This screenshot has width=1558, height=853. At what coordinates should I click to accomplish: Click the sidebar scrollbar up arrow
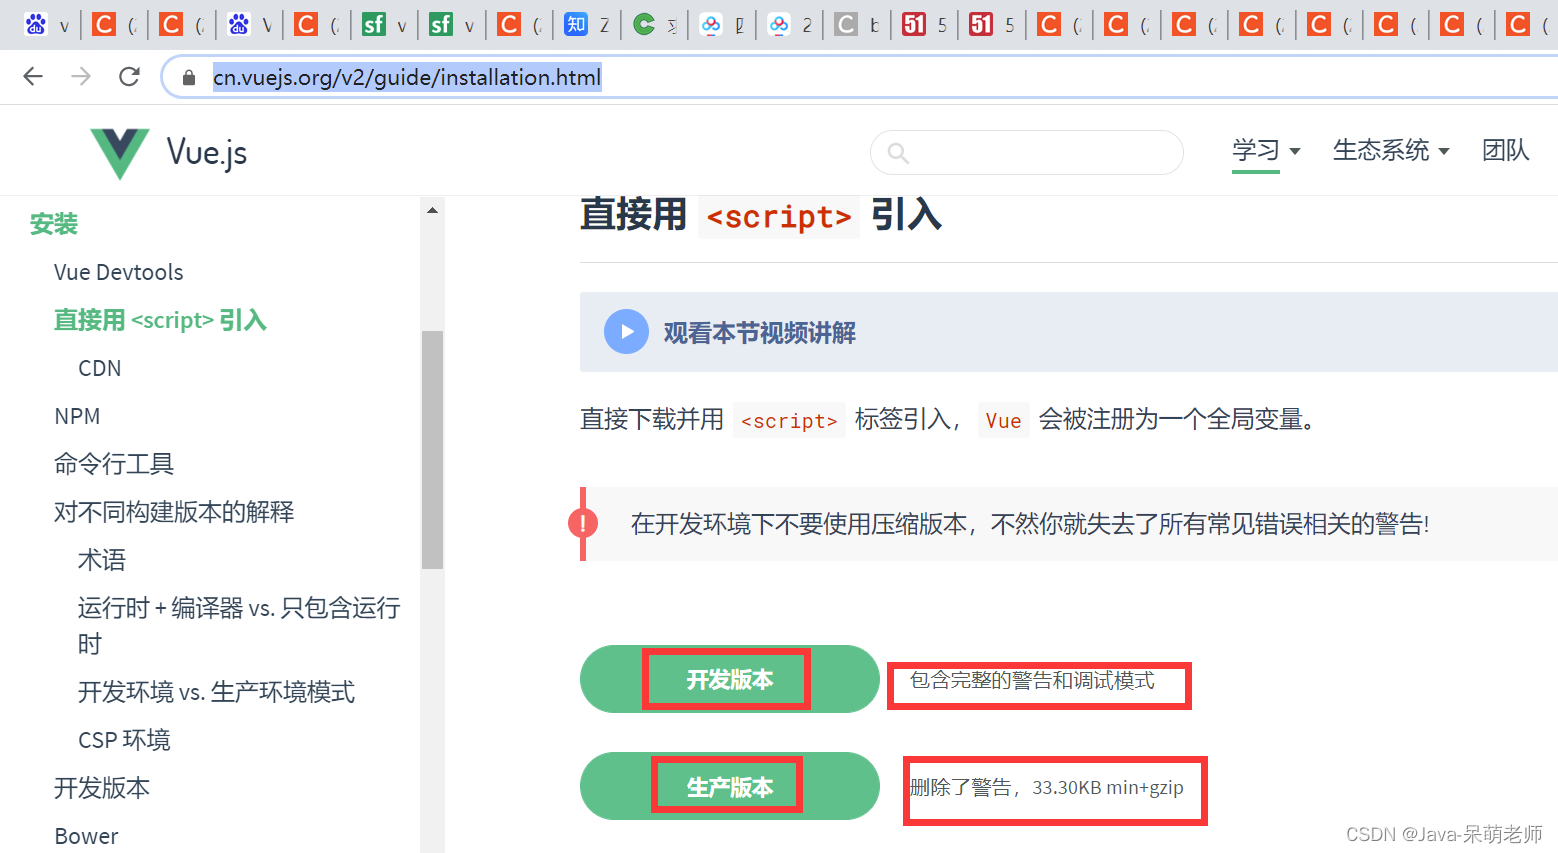point(432,210)
